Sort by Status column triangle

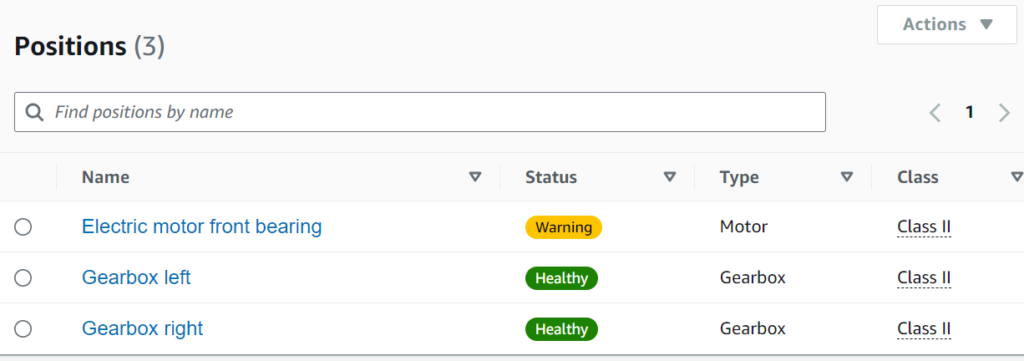point(669,177)
